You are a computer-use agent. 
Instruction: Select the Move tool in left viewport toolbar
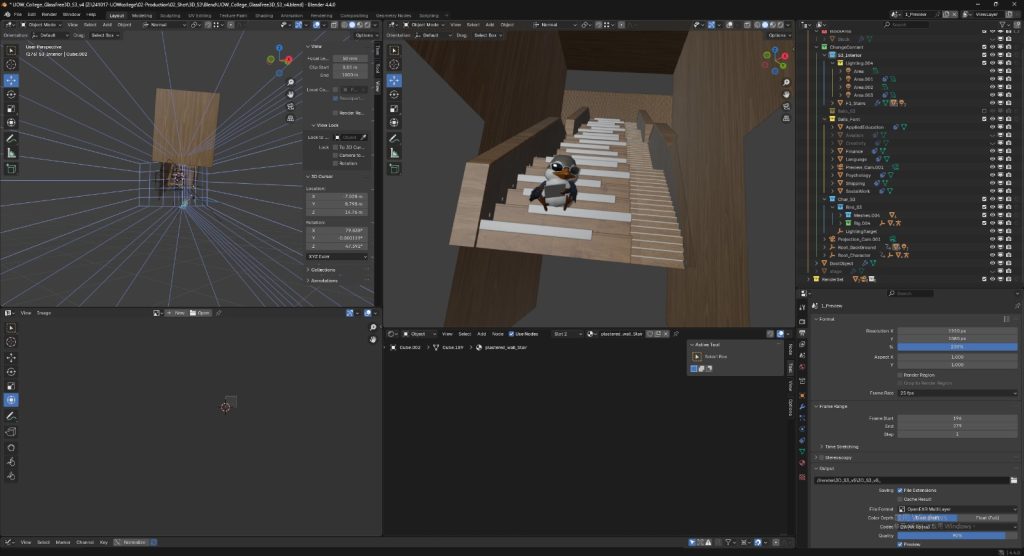11,80
